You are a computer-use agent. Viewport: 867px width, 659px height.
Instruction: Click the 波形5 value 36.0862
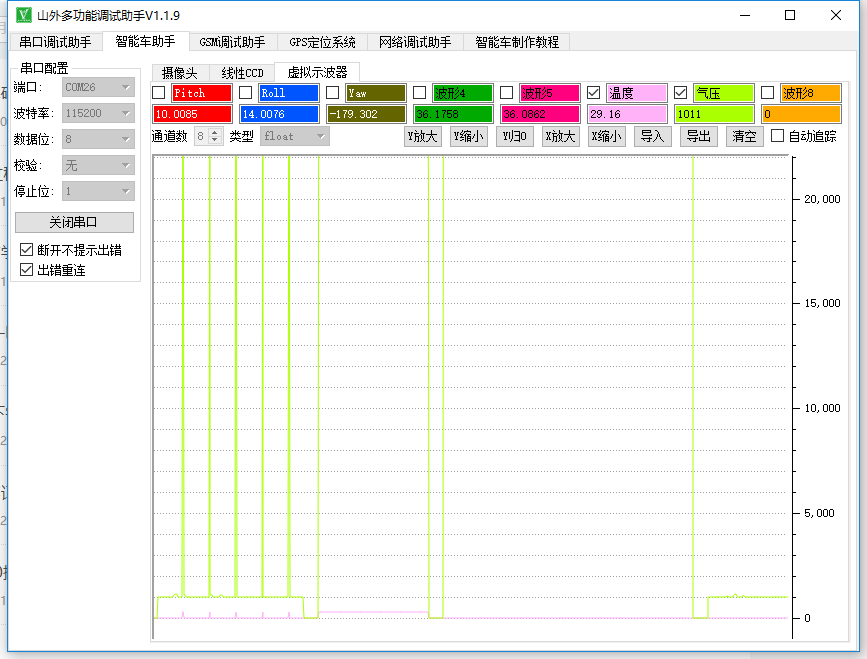(540, 114)
